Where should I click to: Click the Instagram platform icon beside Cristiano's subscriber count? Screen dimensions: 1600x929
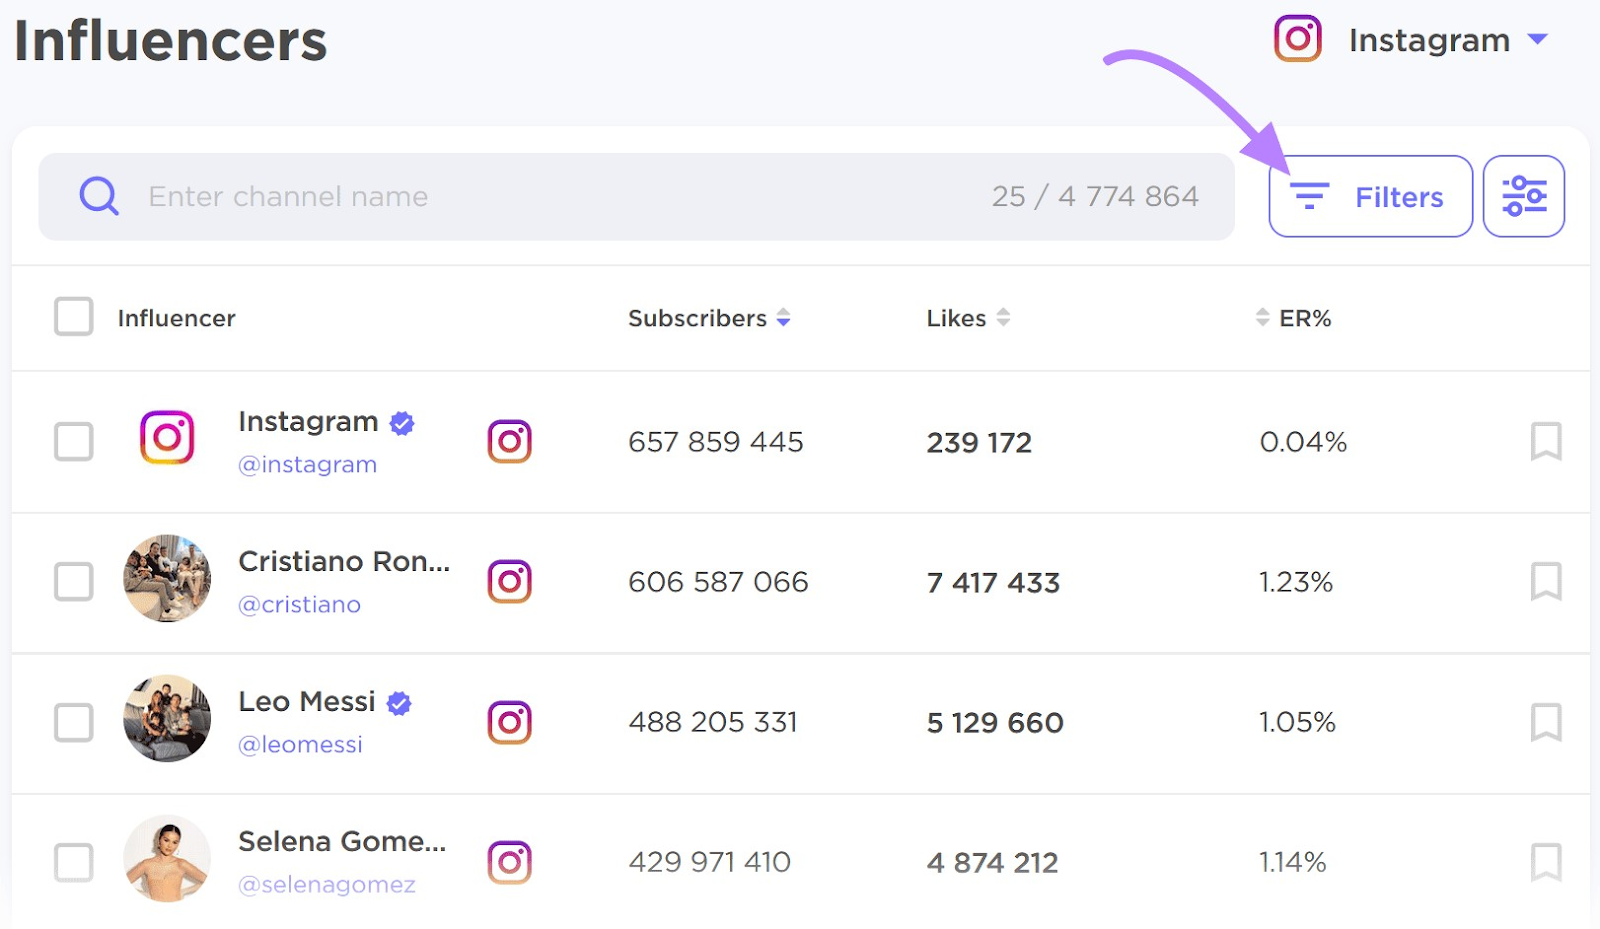510,581
